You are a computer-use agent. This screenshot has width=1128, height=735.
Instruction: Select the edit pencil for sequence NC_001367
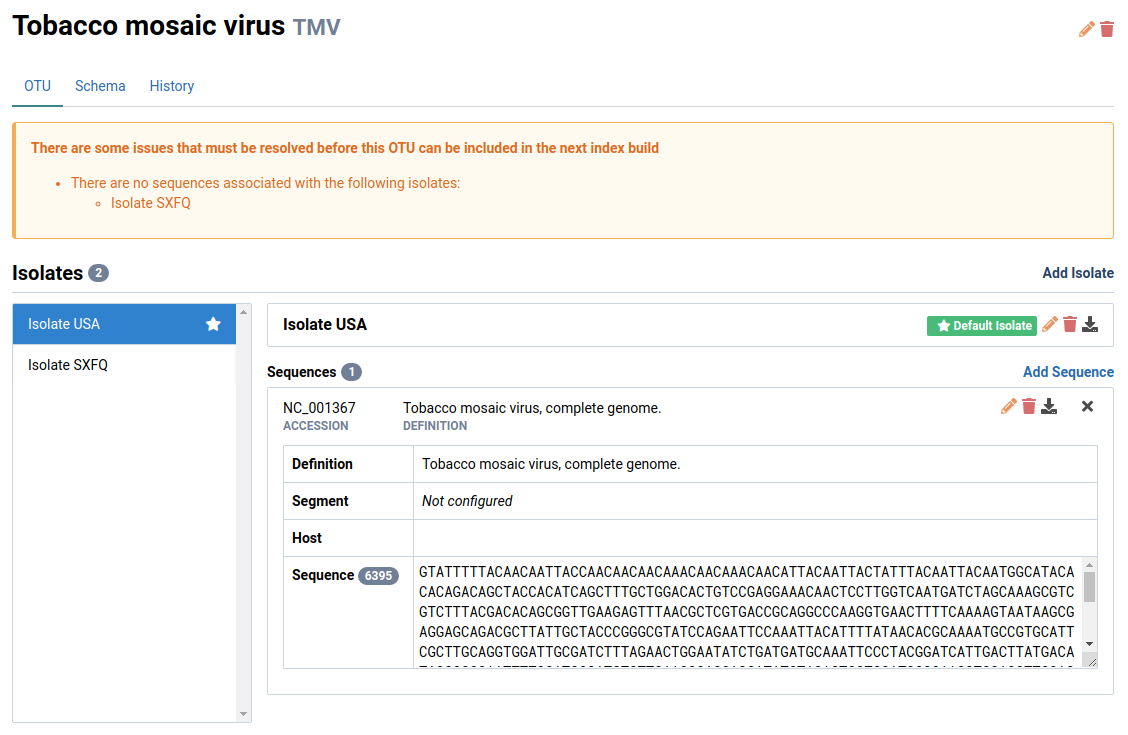point(1009,406)
